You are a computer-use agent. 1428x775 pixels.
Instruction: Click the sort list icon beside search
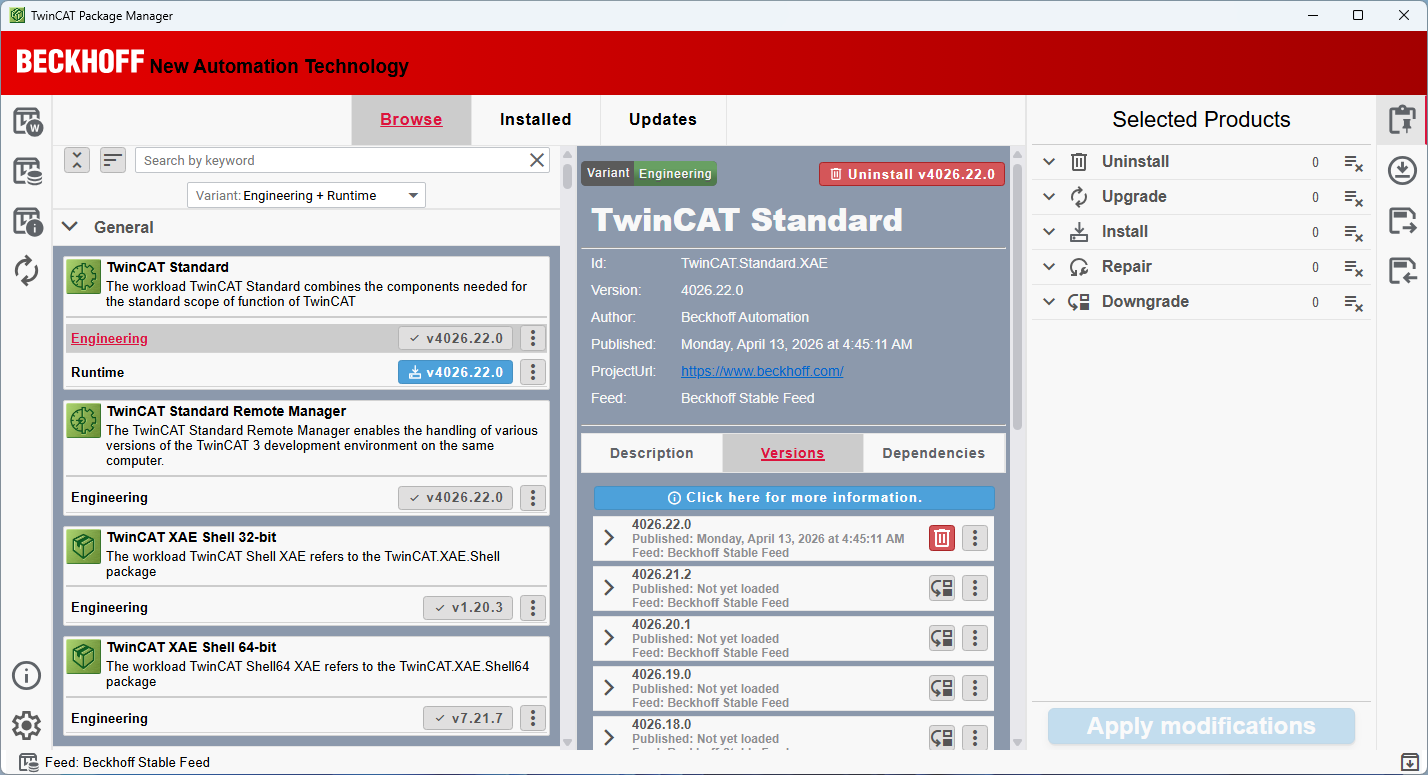tap(113, 160)
